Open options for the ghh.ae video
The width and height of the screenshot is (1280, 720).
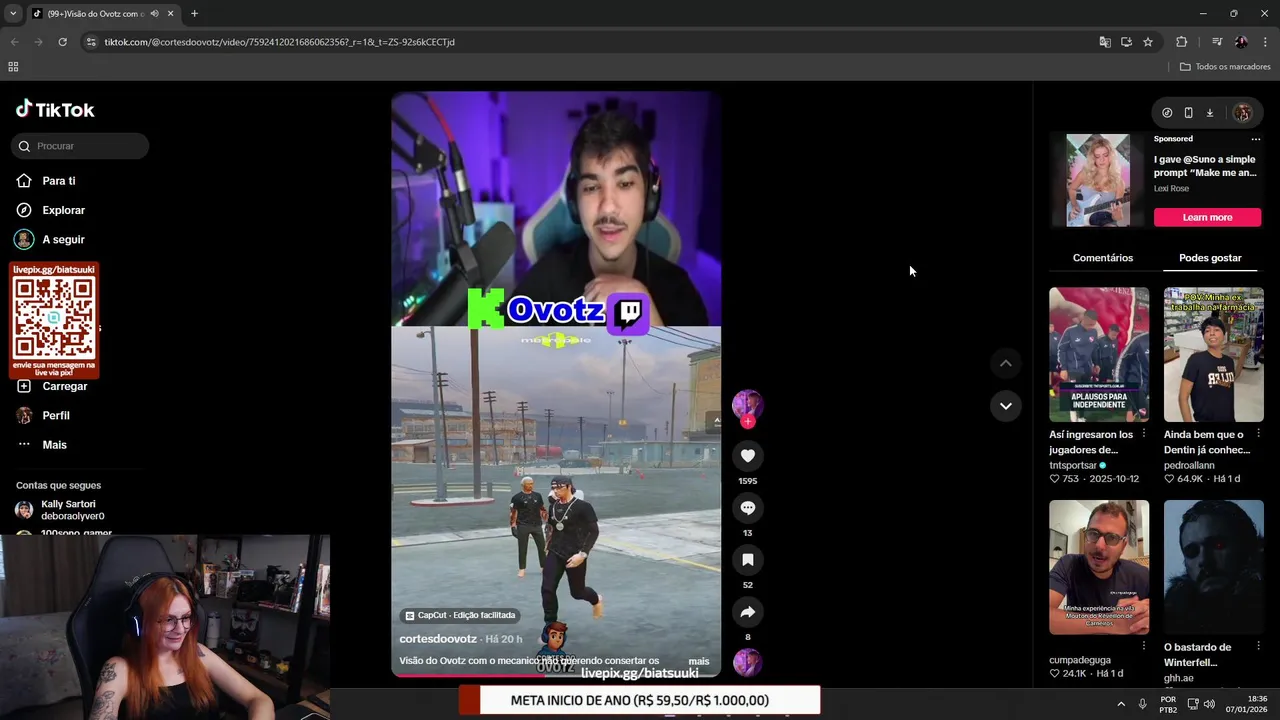1258,646
